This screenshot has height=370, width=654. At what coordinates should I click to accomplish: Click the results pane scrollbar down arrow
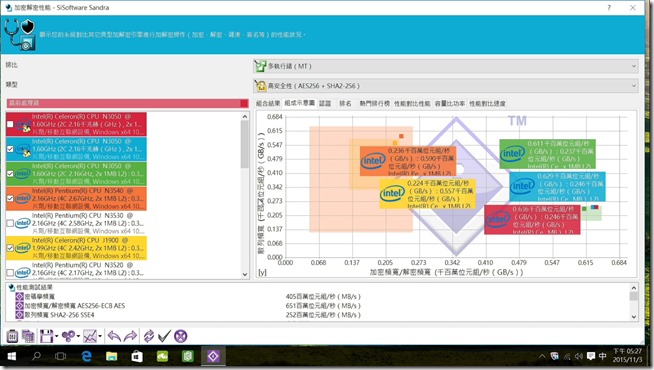pyautogui.click(x=634, y=317)
